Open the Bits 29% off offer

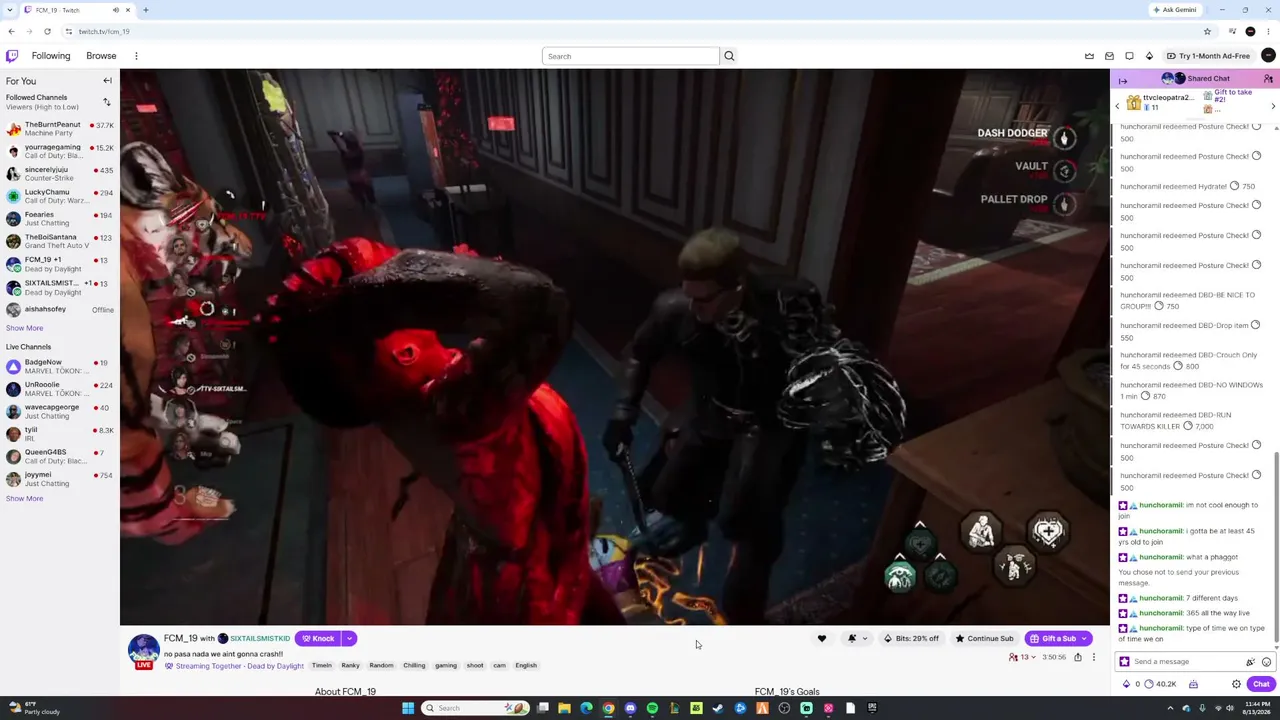pos(912,639)
